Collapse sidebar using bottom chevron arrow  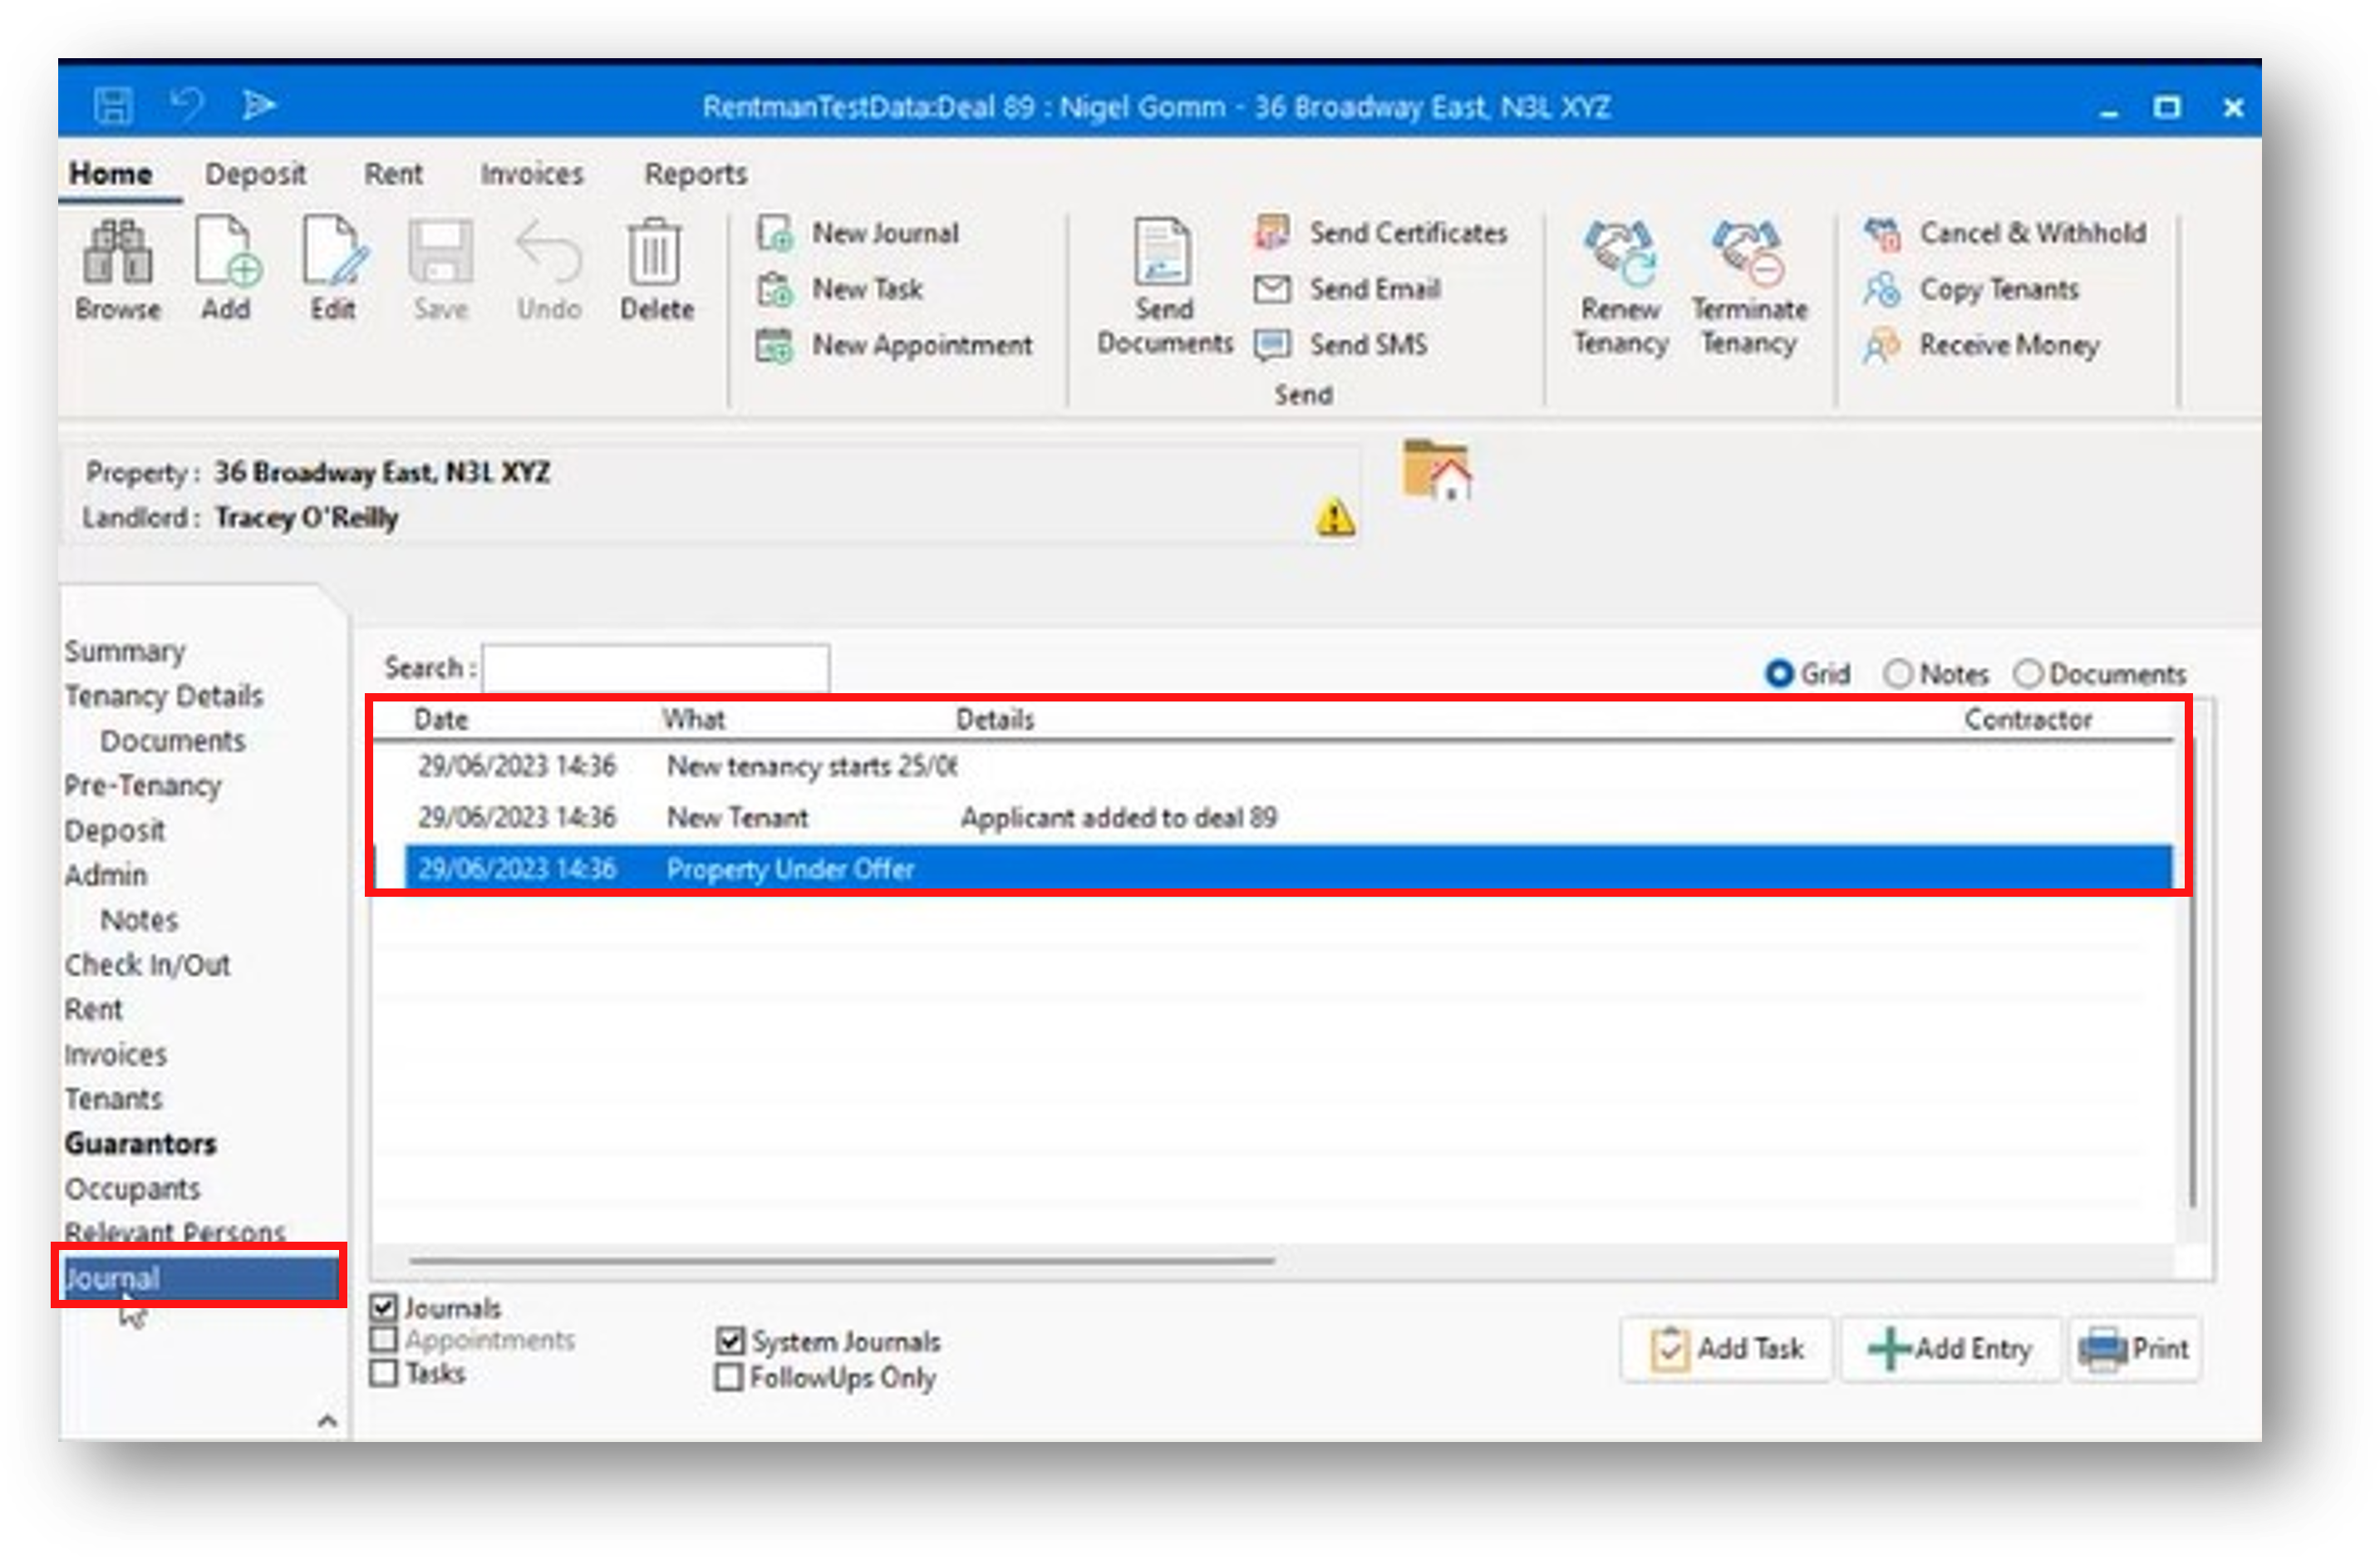327,1421
